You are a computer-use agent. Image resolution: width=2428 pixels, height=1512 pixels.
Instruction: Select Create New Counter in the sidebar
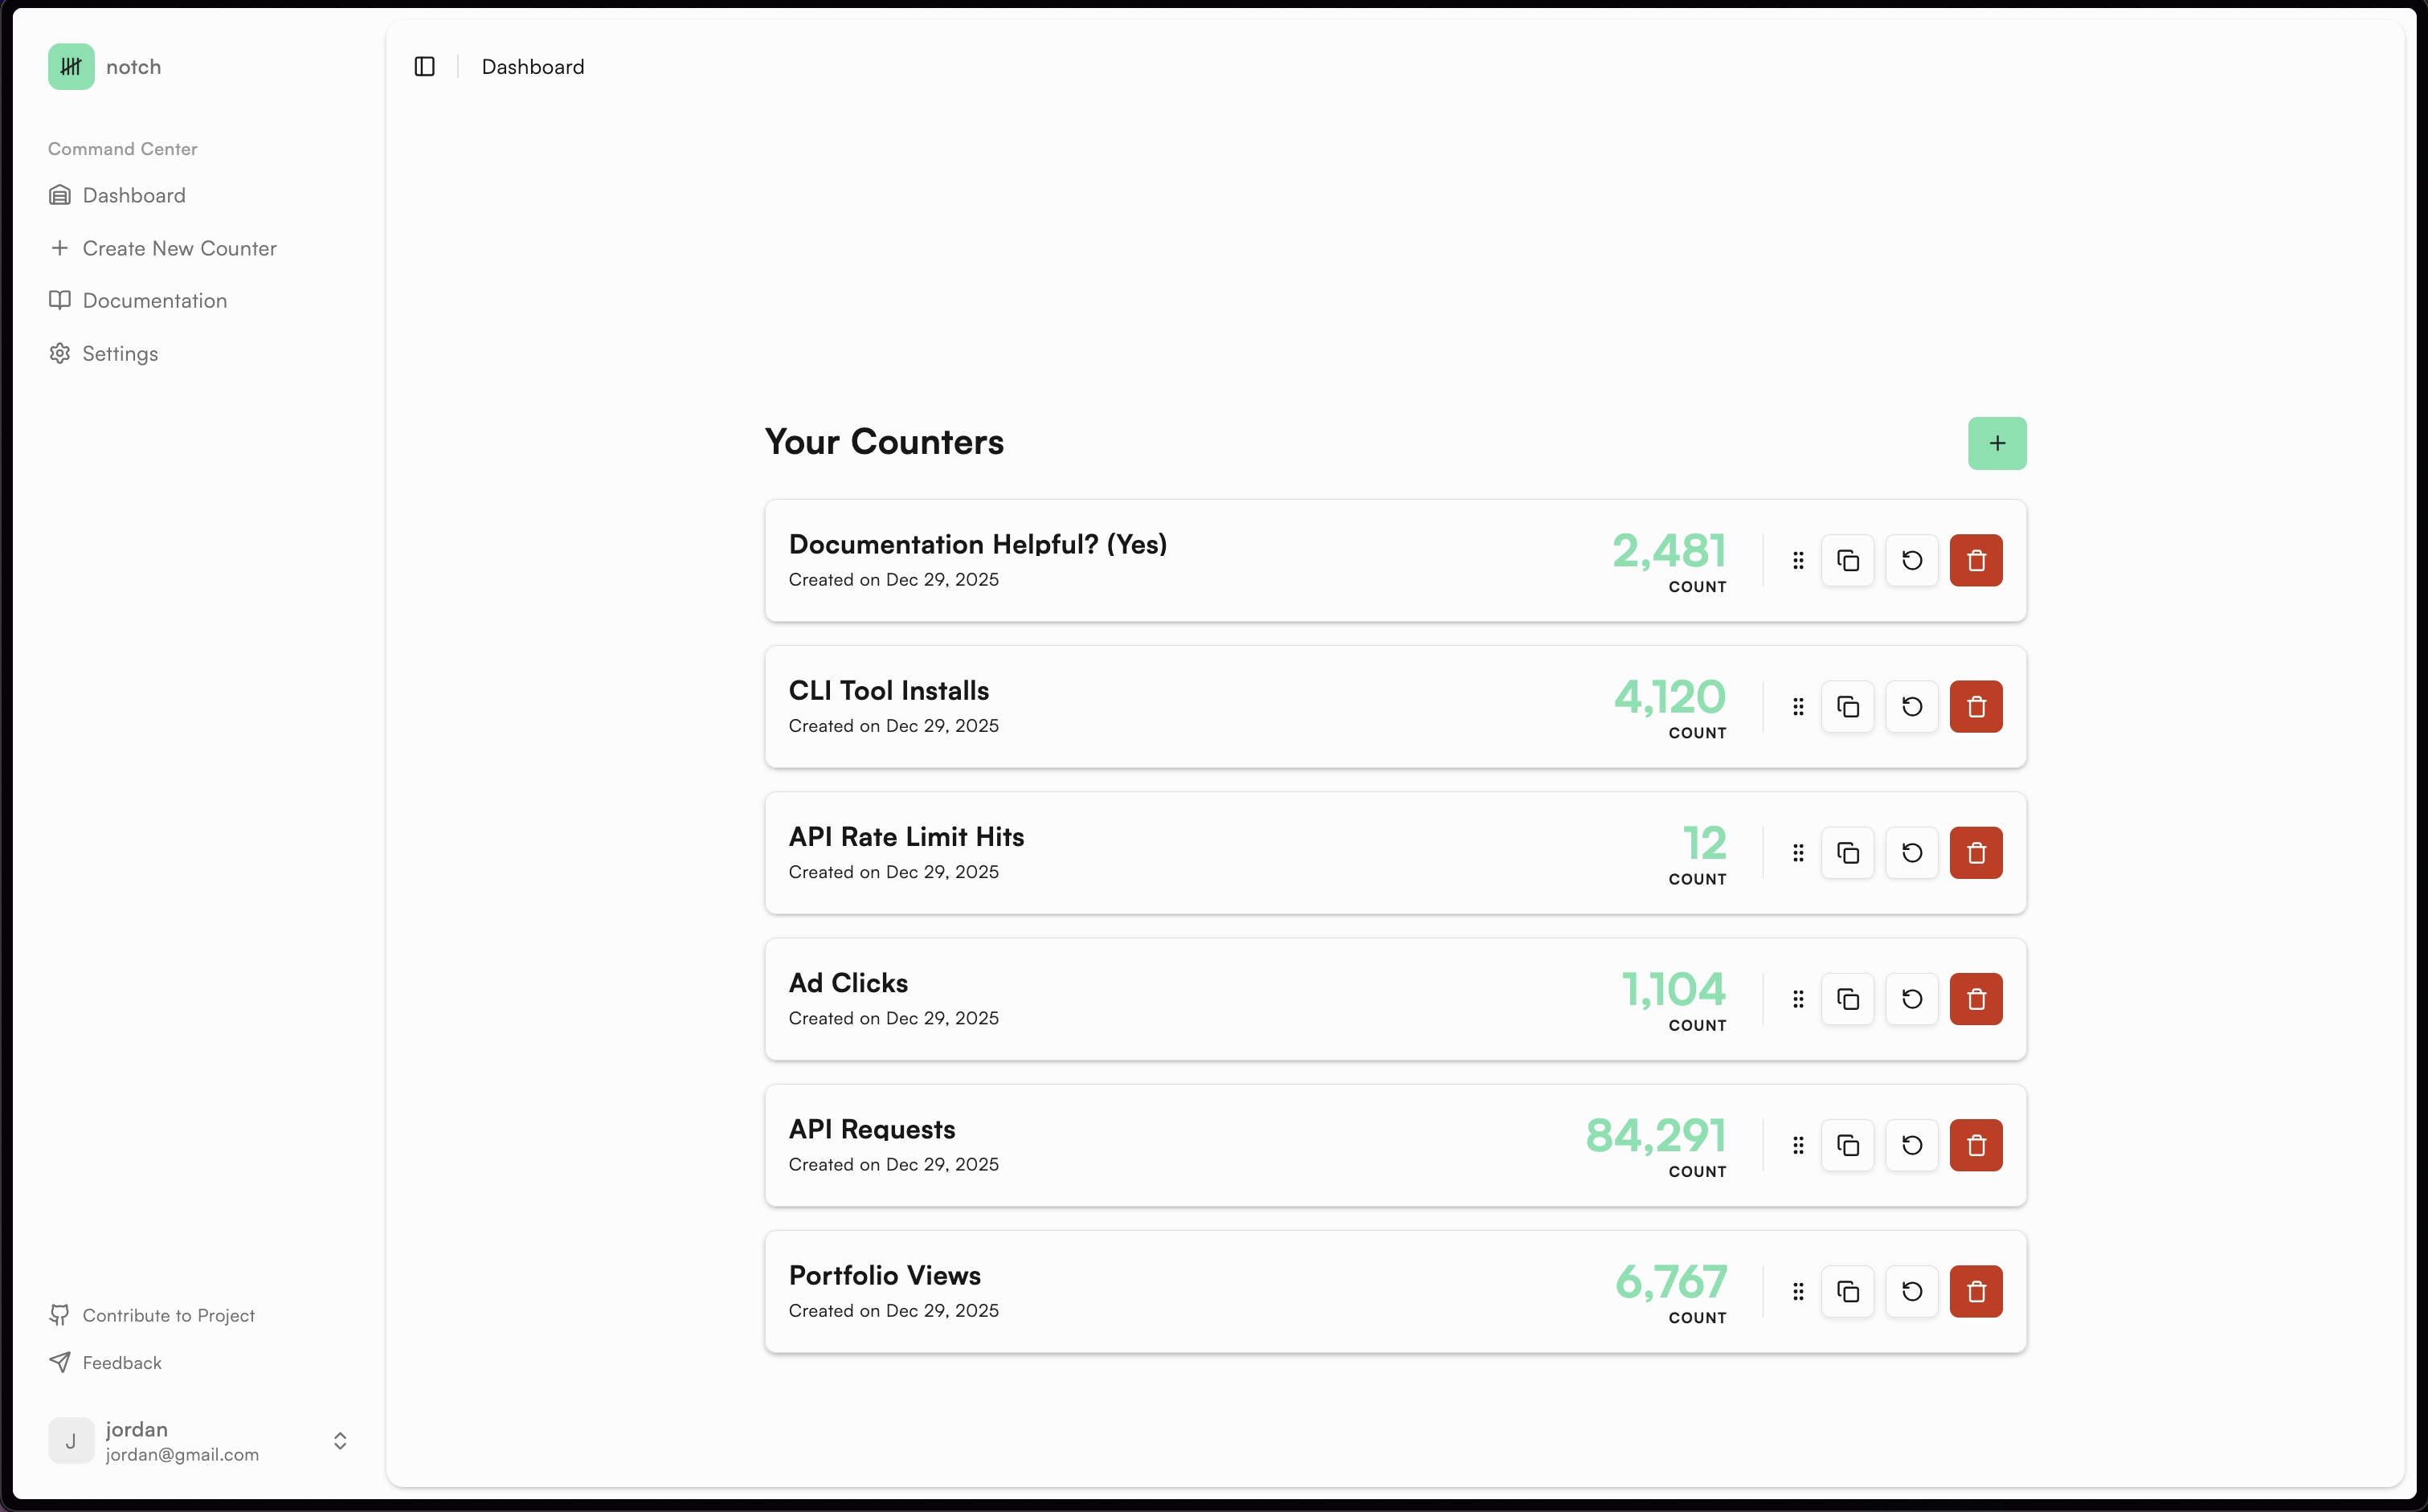pos(163,248)
